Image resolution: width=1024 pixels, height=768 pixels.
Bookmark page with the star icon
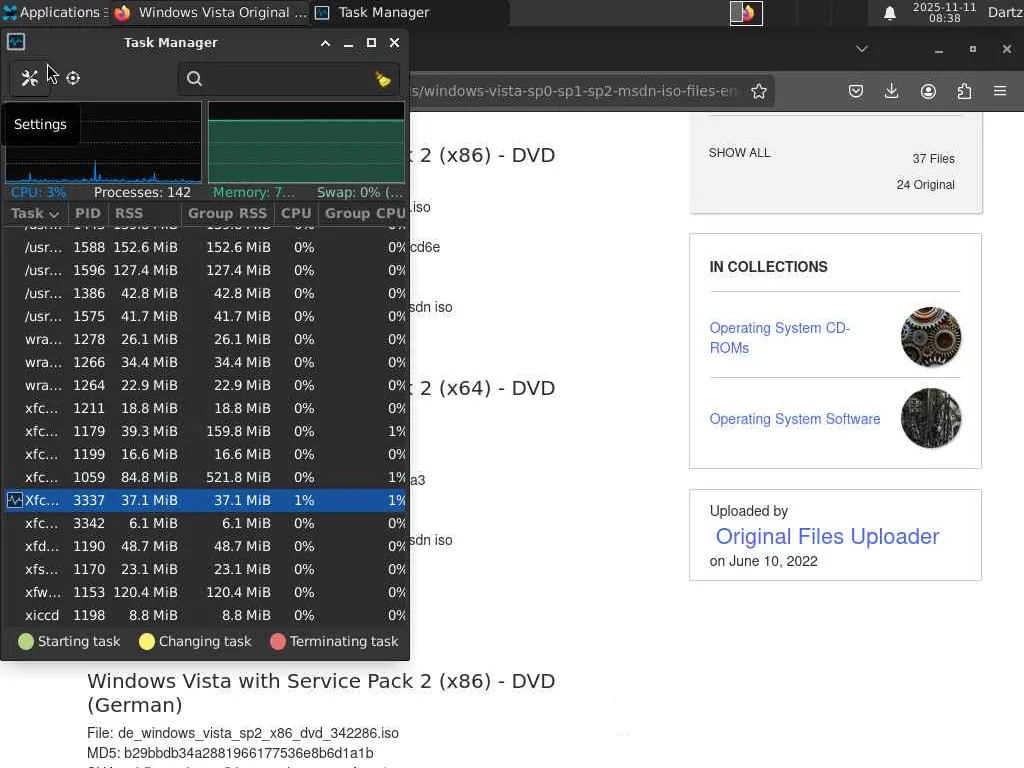pos(758,91)
